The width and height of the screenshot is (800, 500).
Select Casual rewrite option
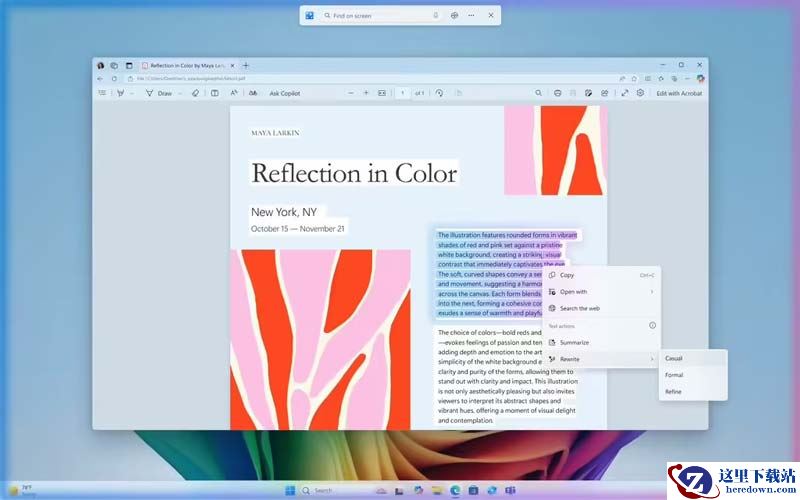click(x=693, y=358)
